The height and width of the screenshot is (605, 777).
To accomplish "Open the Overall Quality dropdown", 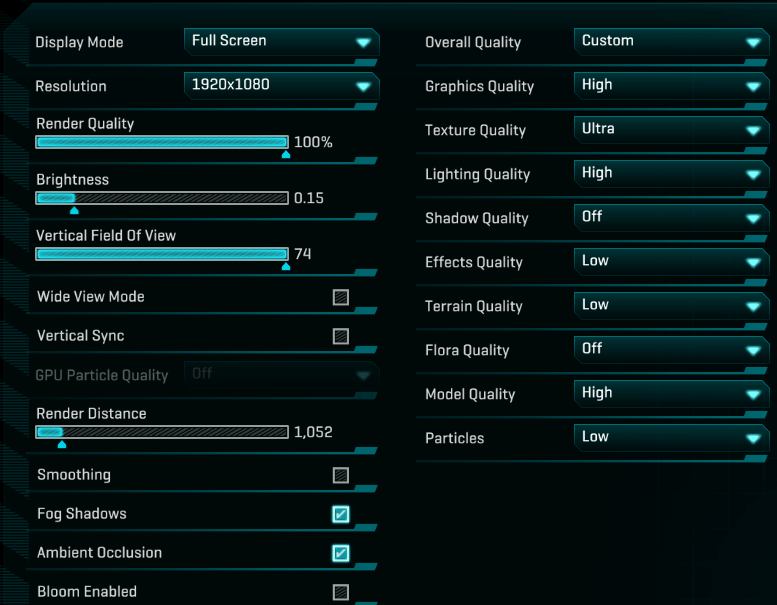I will (671, 42).
